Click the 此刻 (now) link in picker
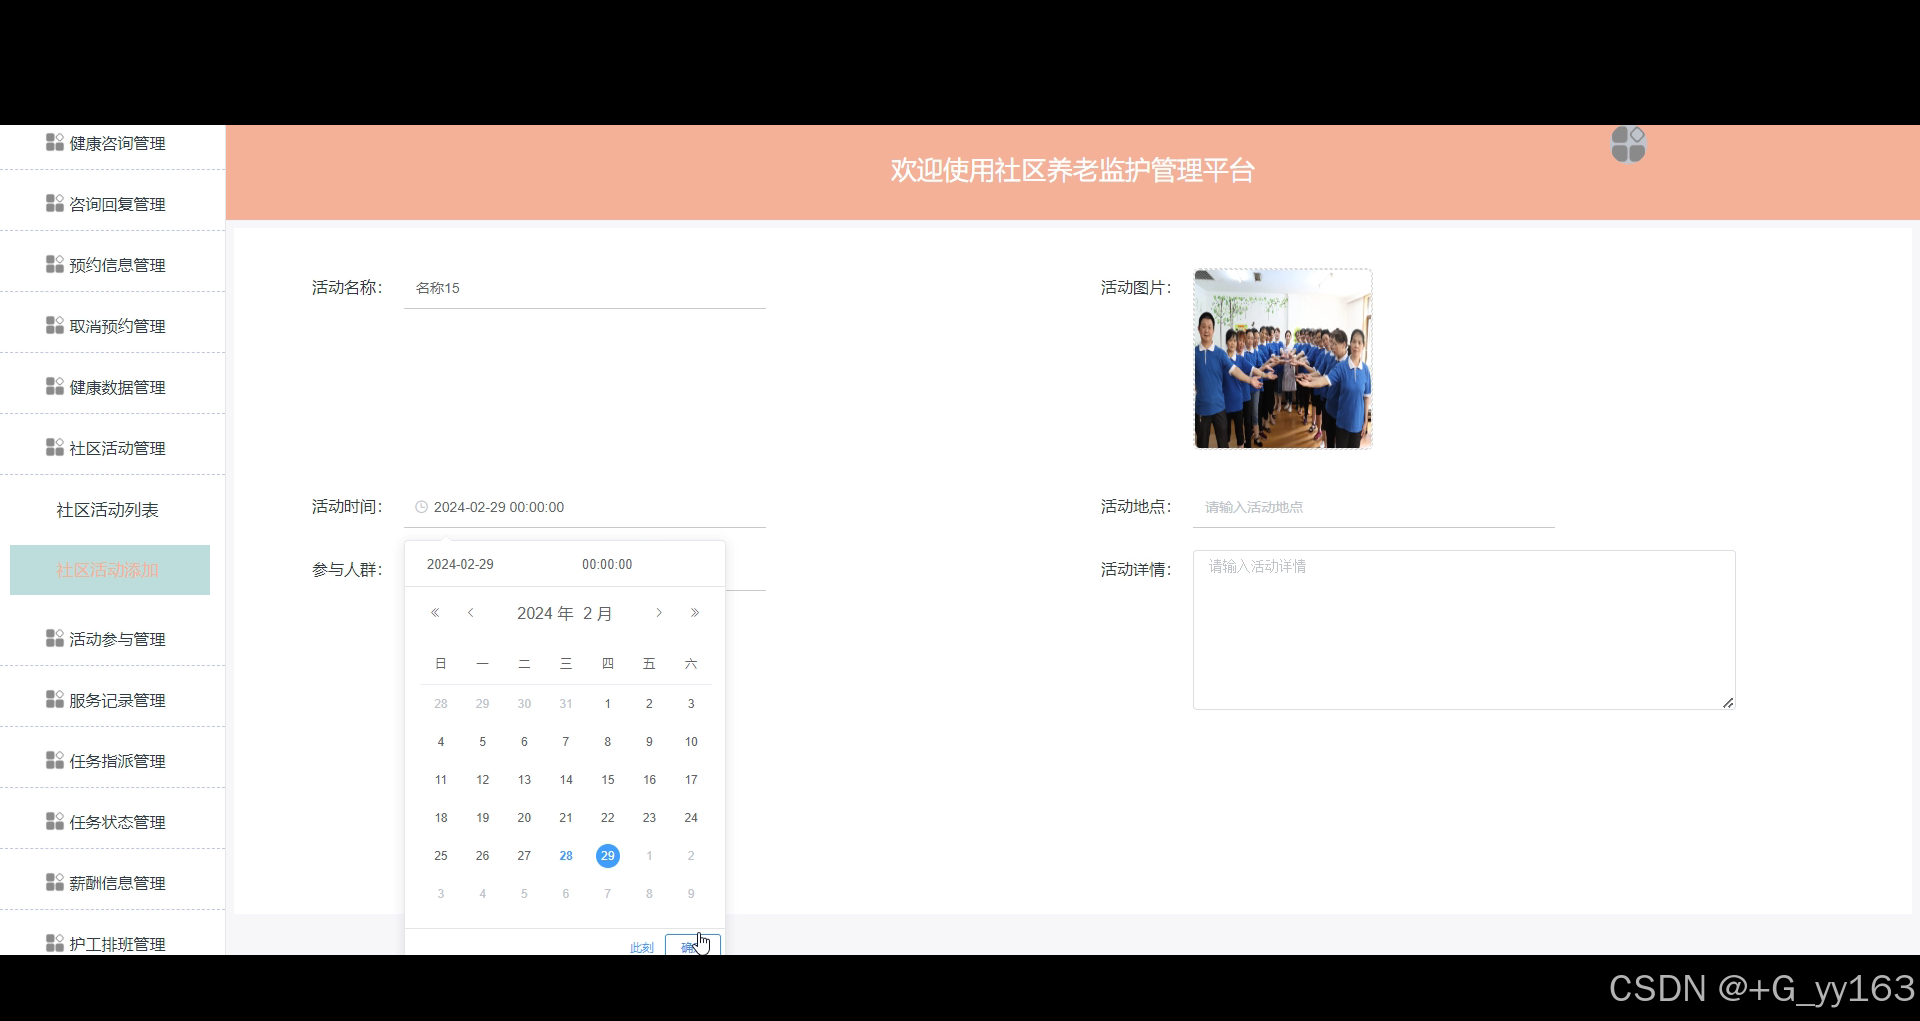Image resolution: width=1920 pixels, height=1021 pixels. point(642,947)
